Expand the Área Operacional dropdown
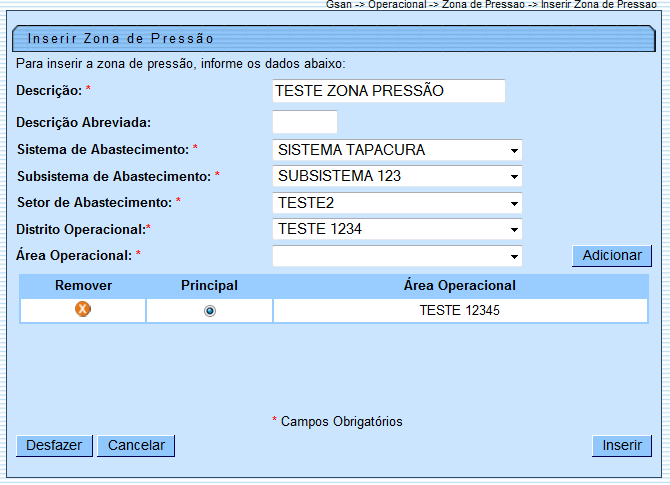 coord(397,256)
